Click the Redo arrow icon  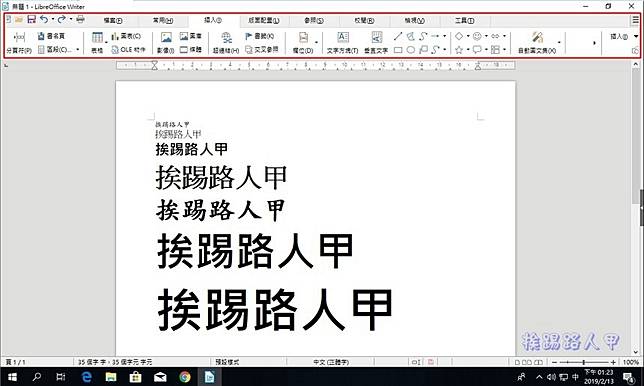[61, 19]
